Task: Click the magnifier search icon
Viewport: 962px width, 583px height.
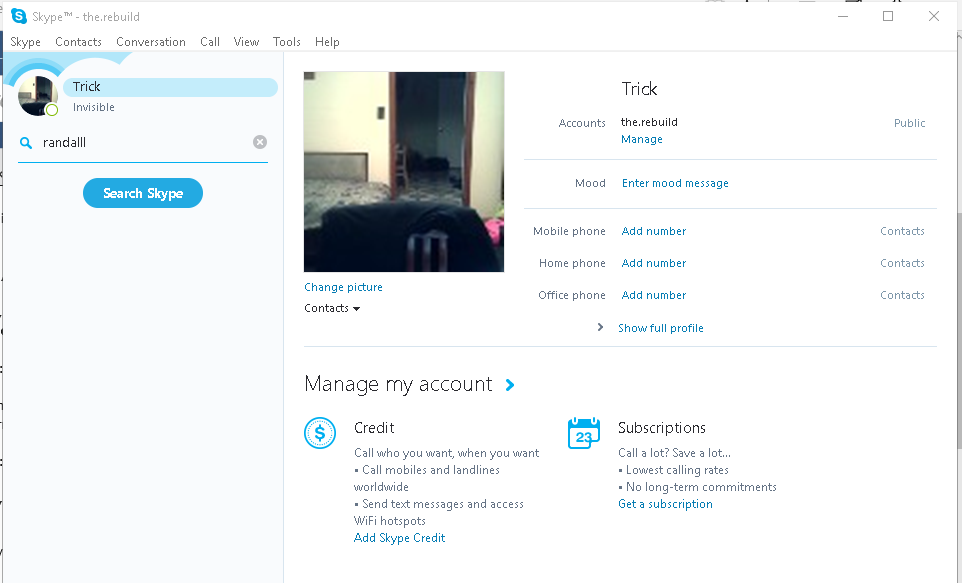Action: pos(26,143)
